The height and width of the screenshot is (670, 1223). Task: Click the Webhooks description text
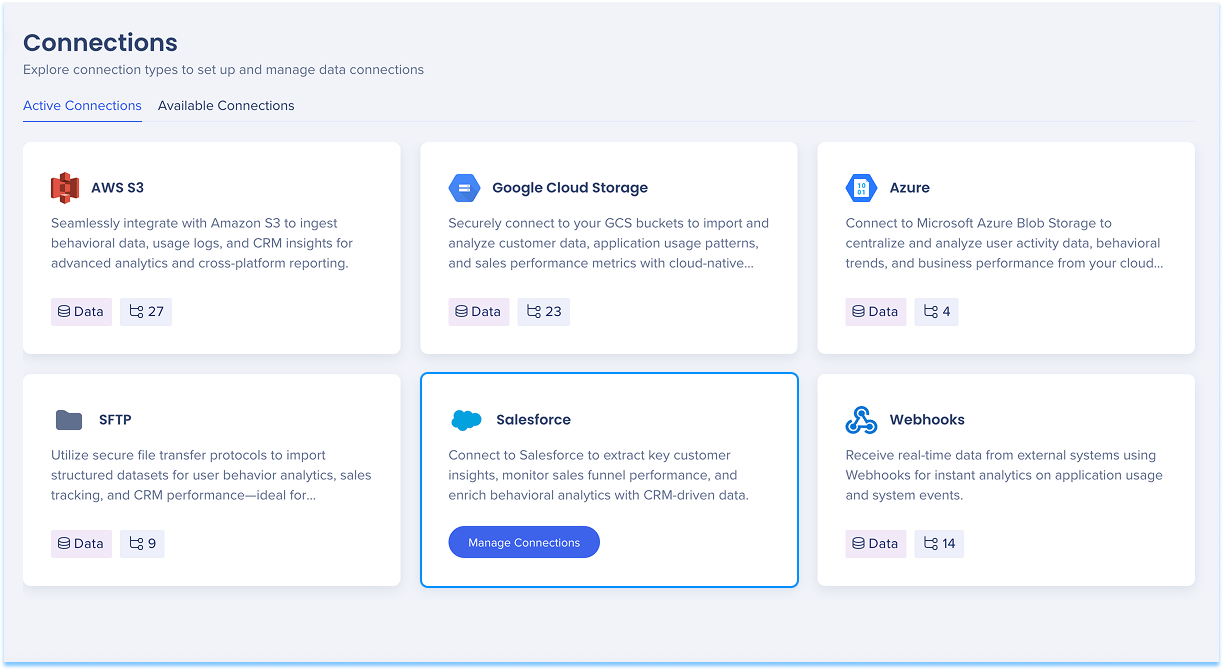pos(1004,475)
